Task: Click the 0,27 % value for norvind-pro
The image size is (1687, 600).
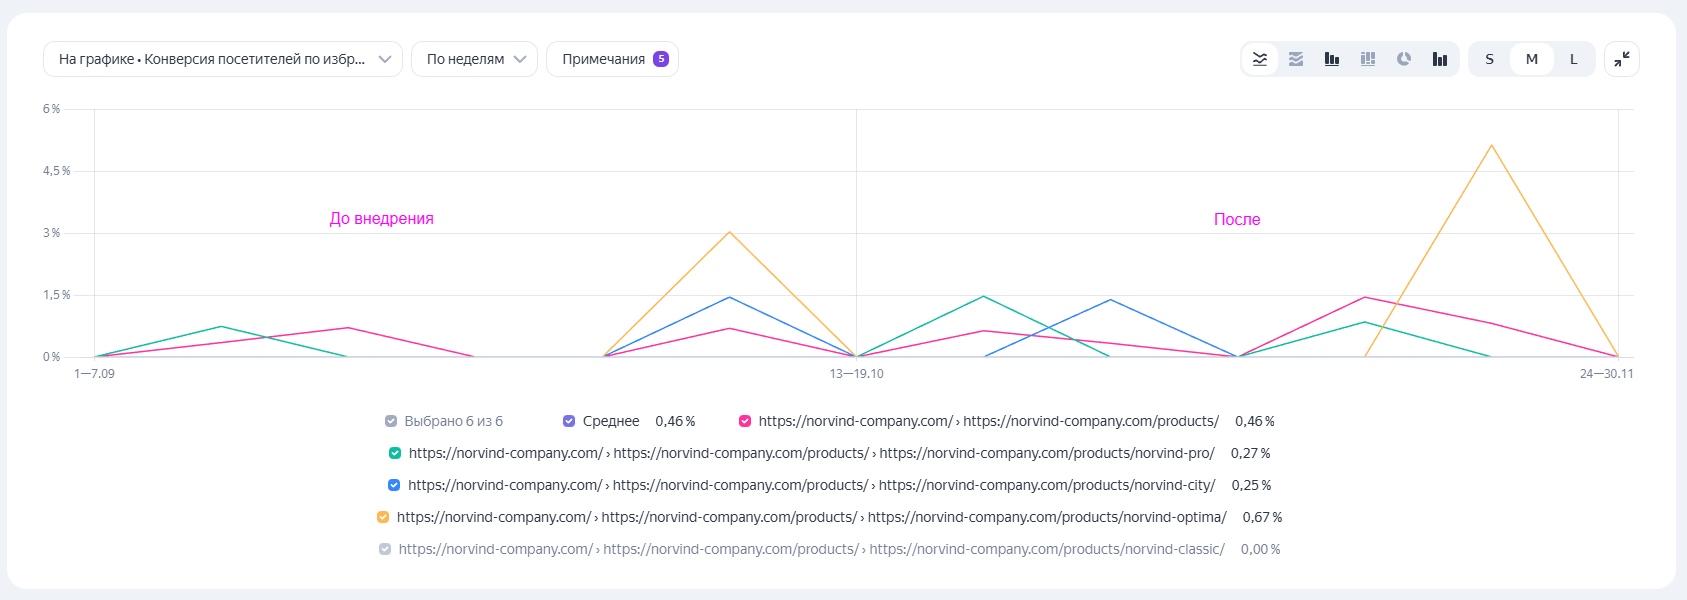Action: (x=1251, y=453)
